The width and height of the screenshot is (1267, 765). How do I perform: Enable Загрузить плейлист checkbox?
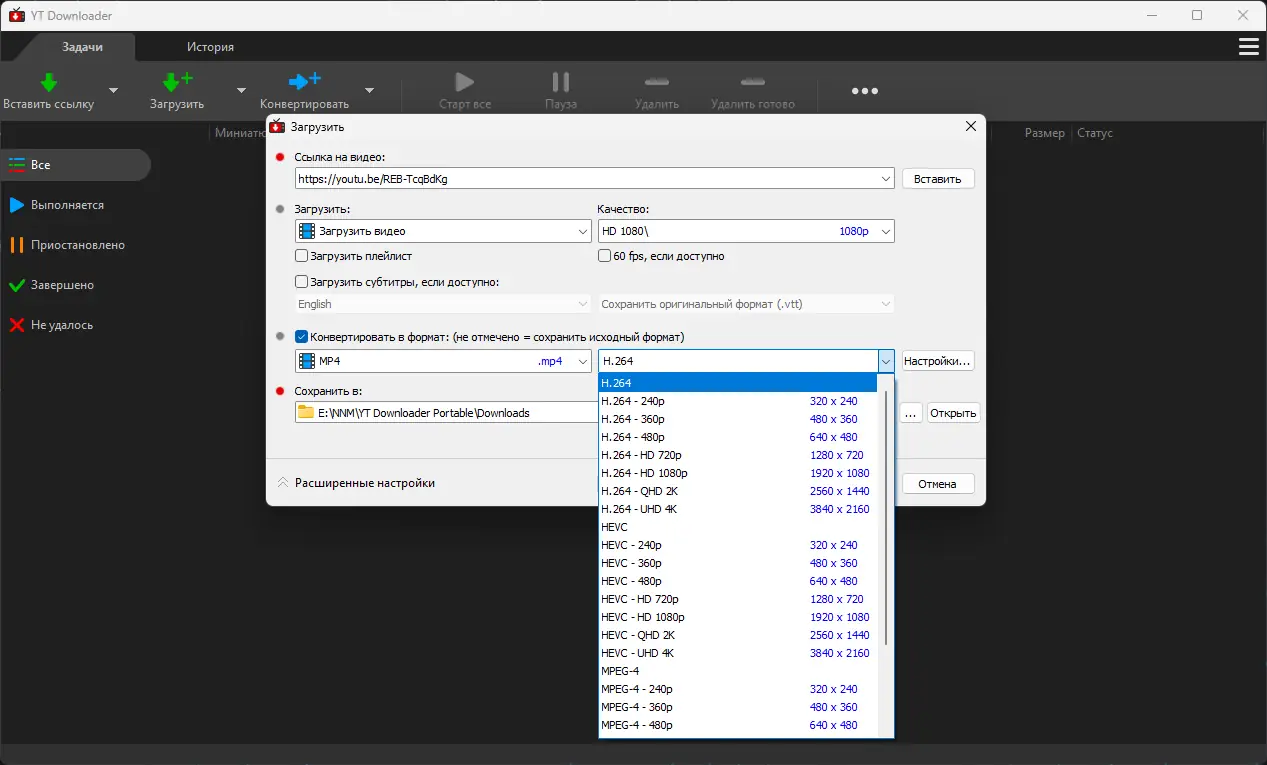[302, 256]
